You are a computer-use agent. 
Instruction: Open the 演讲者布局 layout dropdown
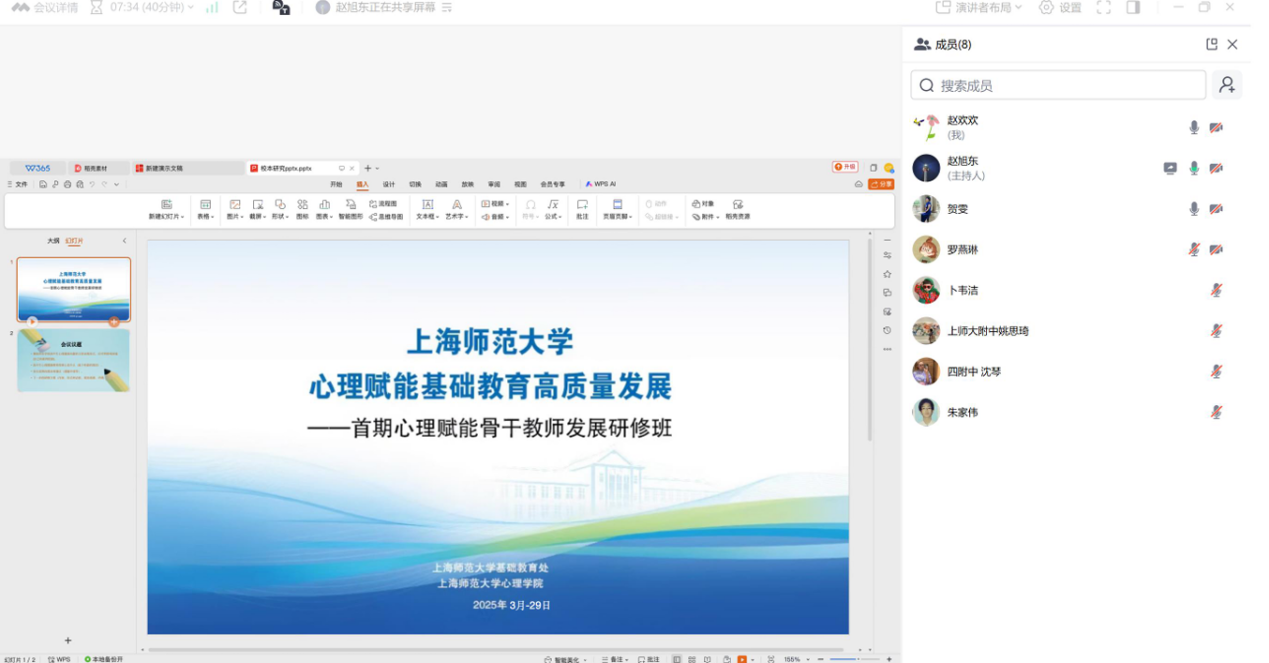979,7
